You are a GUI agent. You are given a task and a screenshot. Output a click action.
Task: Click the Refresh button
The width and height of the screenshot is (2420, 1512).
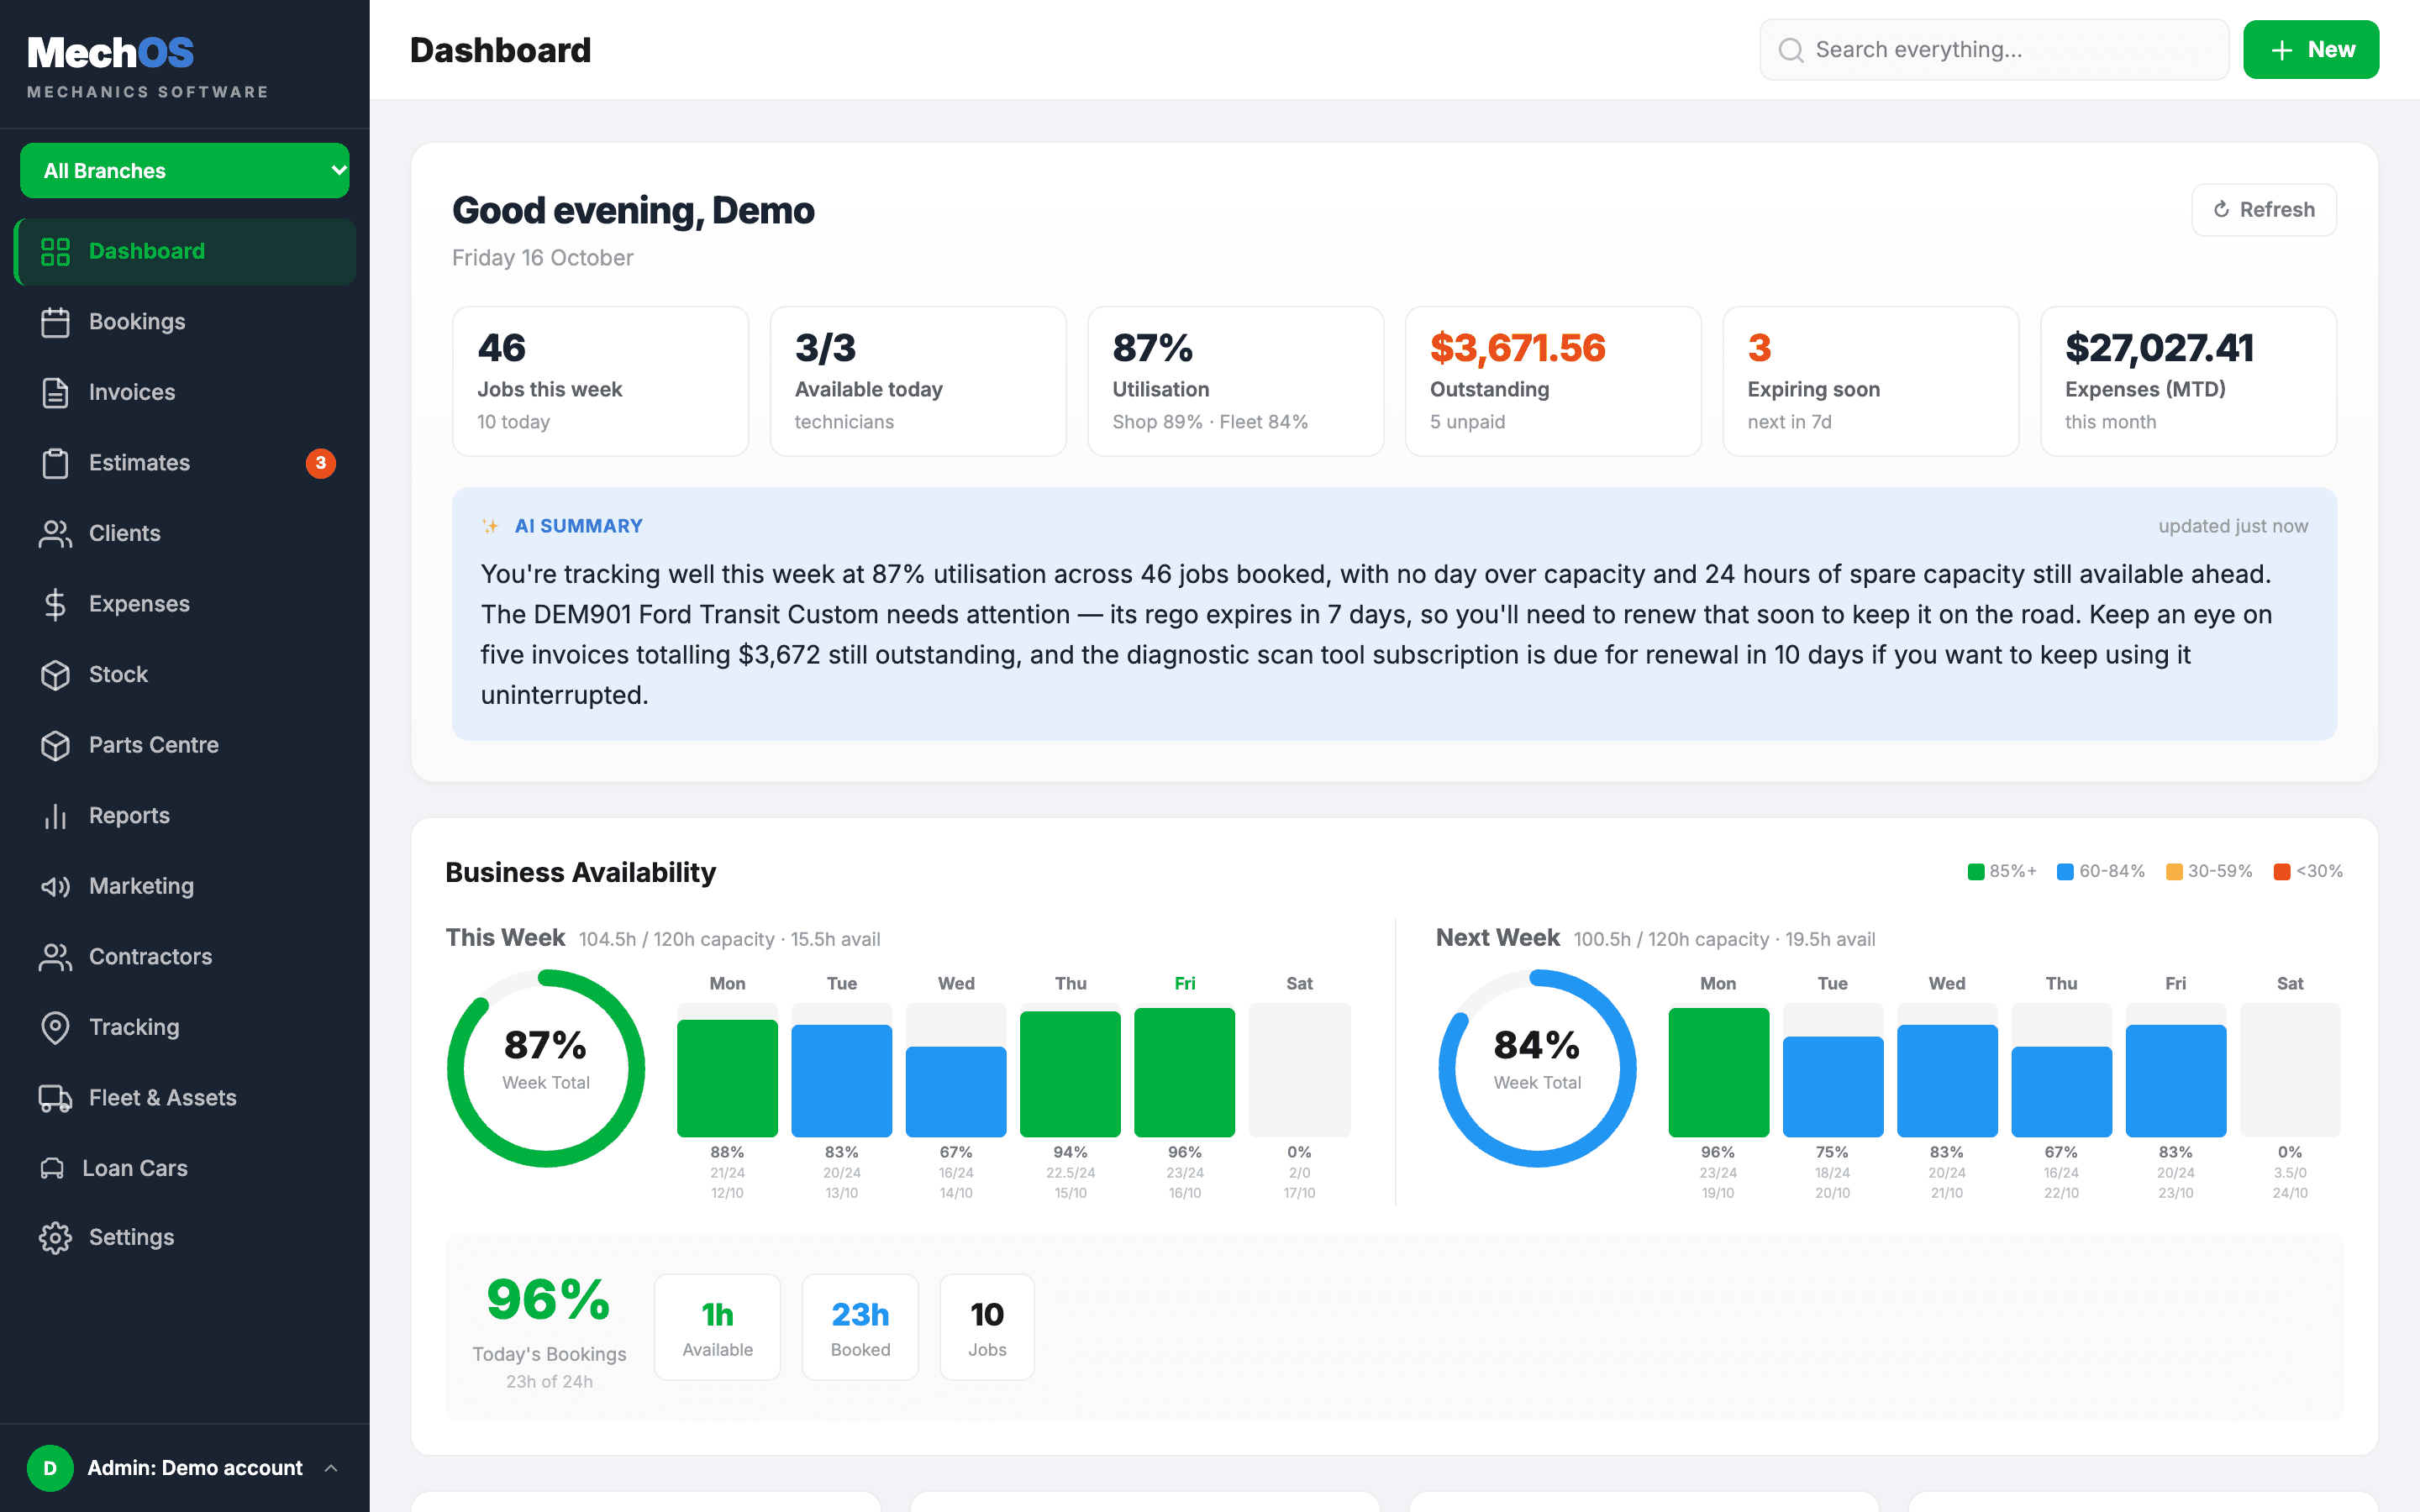[x=2264, y=210]
